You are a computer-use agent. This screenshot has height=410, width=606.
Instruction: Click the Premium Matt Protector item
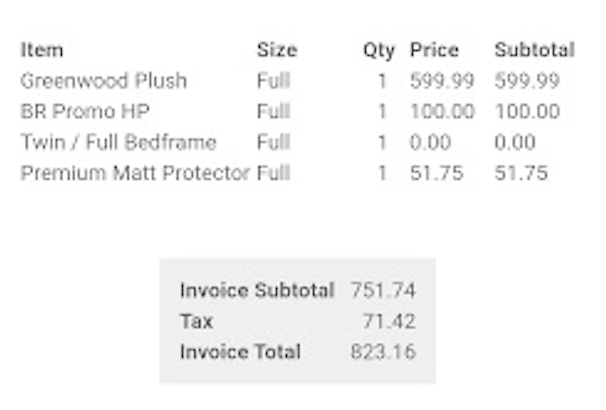pyautogui.click(x=135, y=173)
